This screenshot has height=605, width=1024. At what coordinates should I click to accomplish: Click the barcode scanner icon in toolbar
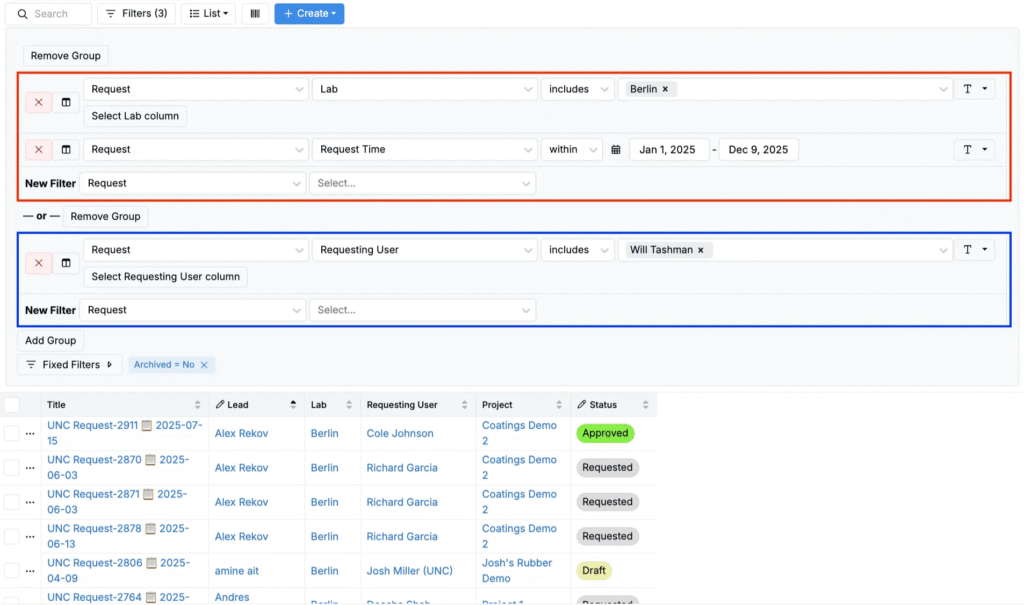[x=255, y=14]
